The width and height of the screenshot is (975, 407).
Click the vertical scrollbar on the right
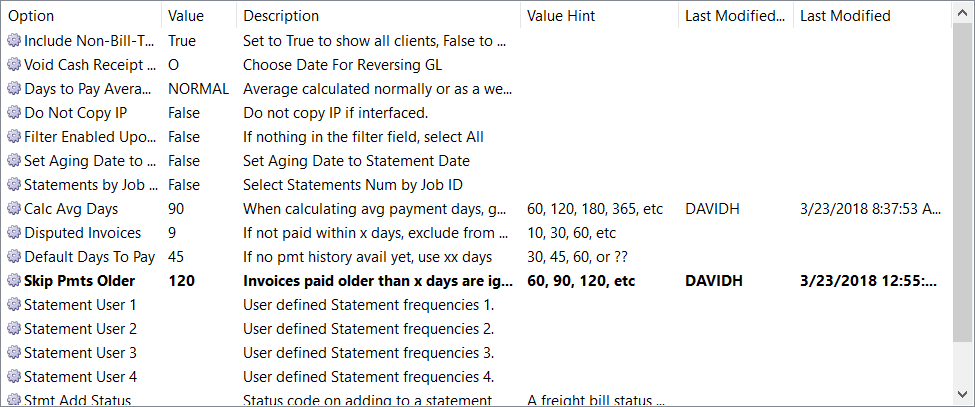964,200
